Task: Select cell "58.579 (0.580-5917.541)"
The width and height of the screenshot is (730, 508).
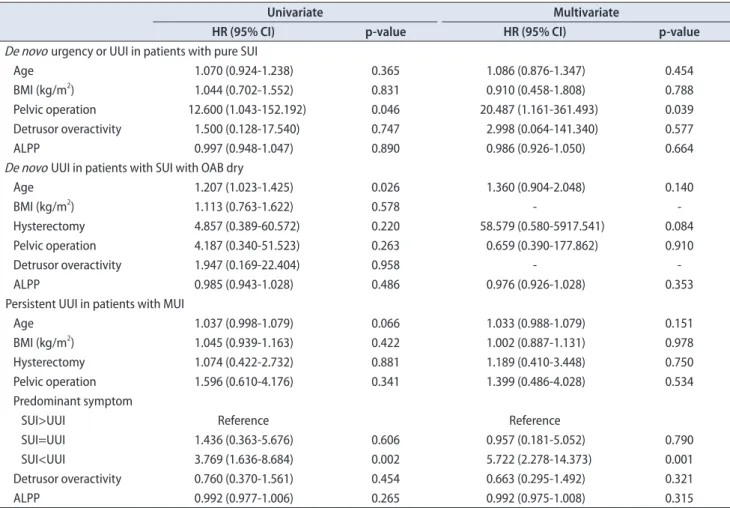Action: [542, 226]
